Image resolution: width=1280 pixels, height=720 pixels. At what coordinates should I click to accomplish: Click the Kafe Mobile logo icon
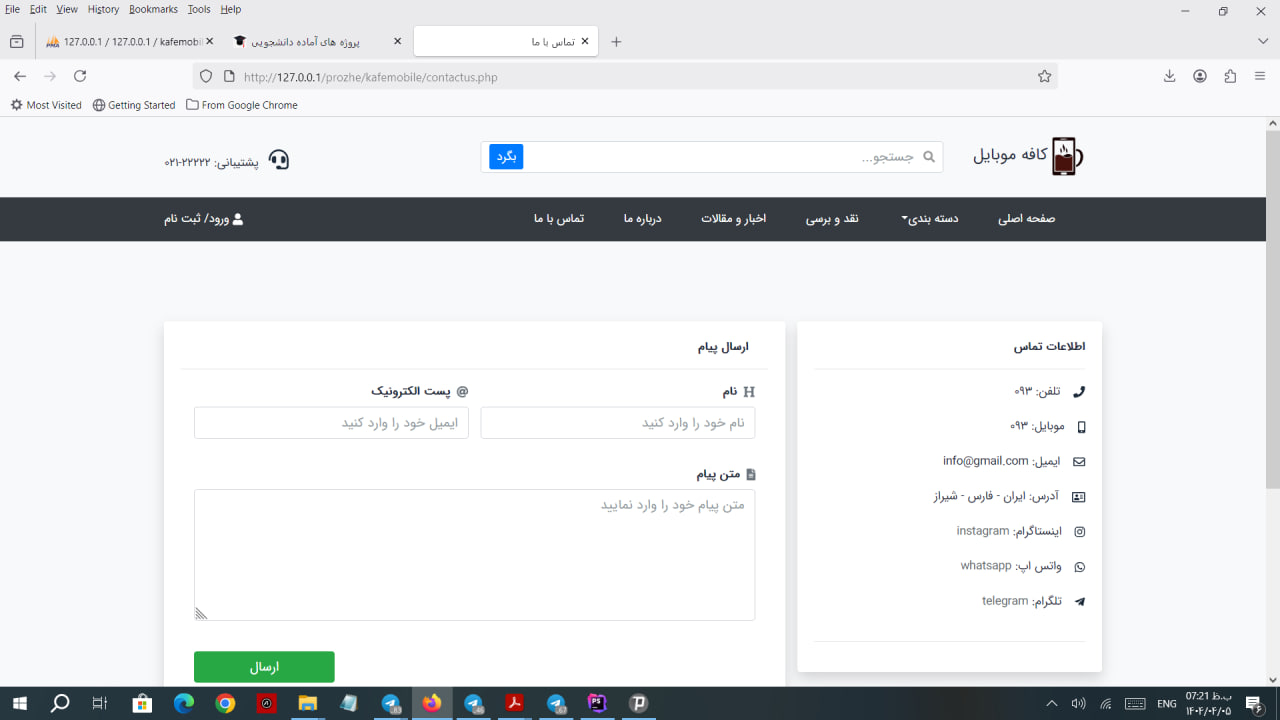point(1066,157)
